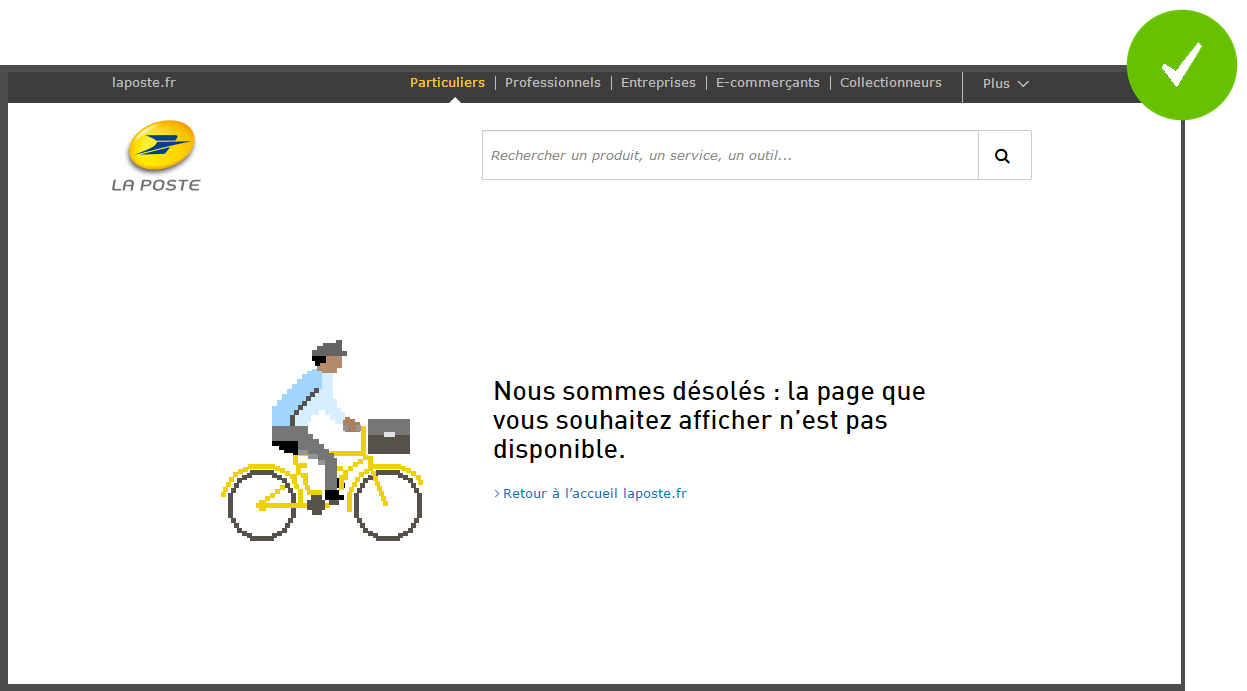
Task: Click the Nous sommes désolés error heading
Action: 709,420
